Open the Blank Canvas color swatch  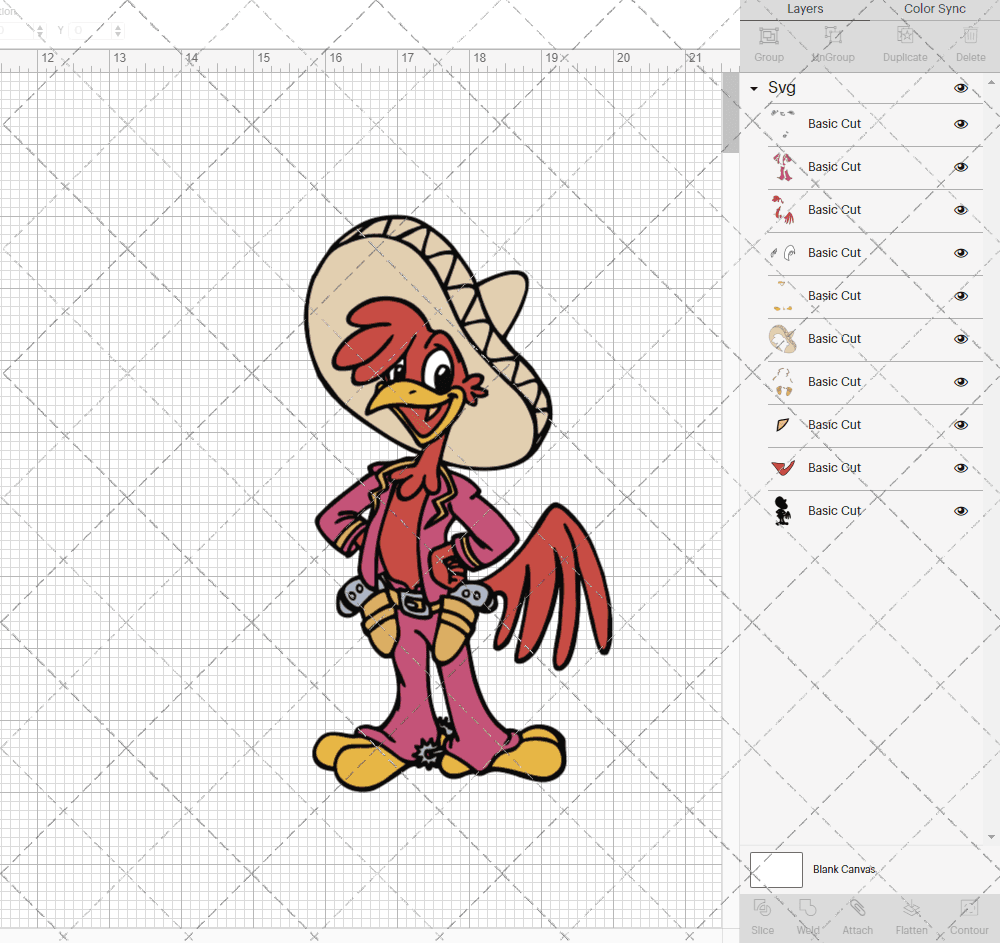(x=776, y=870)
